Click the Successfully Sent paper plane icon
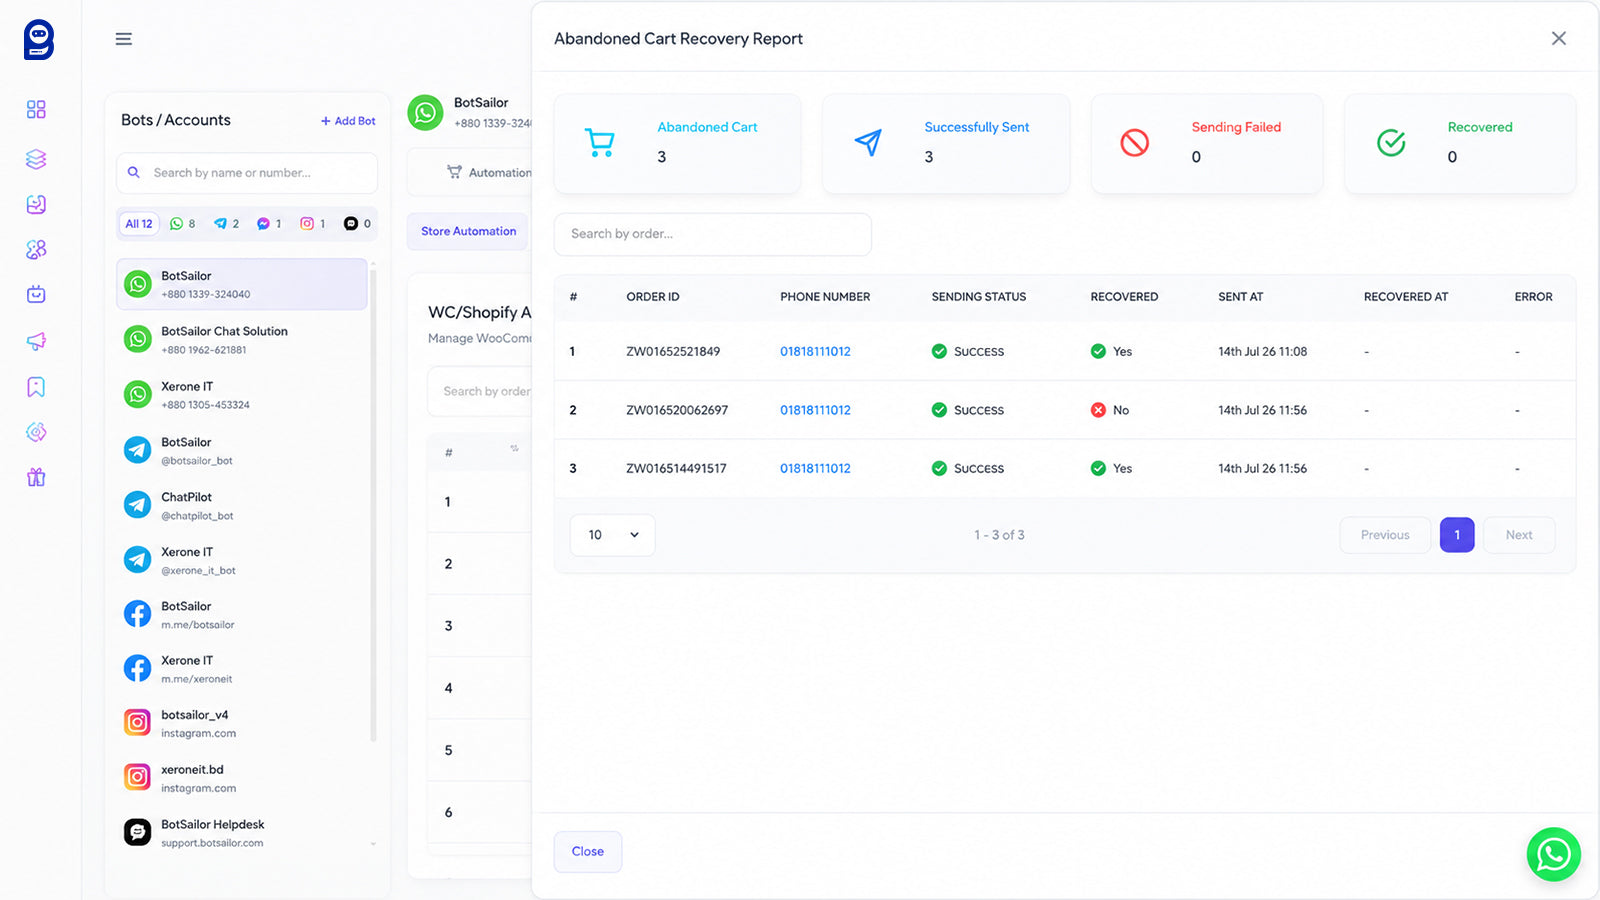This screenshot has height=900, width=1600. click(x=868, y=143)
